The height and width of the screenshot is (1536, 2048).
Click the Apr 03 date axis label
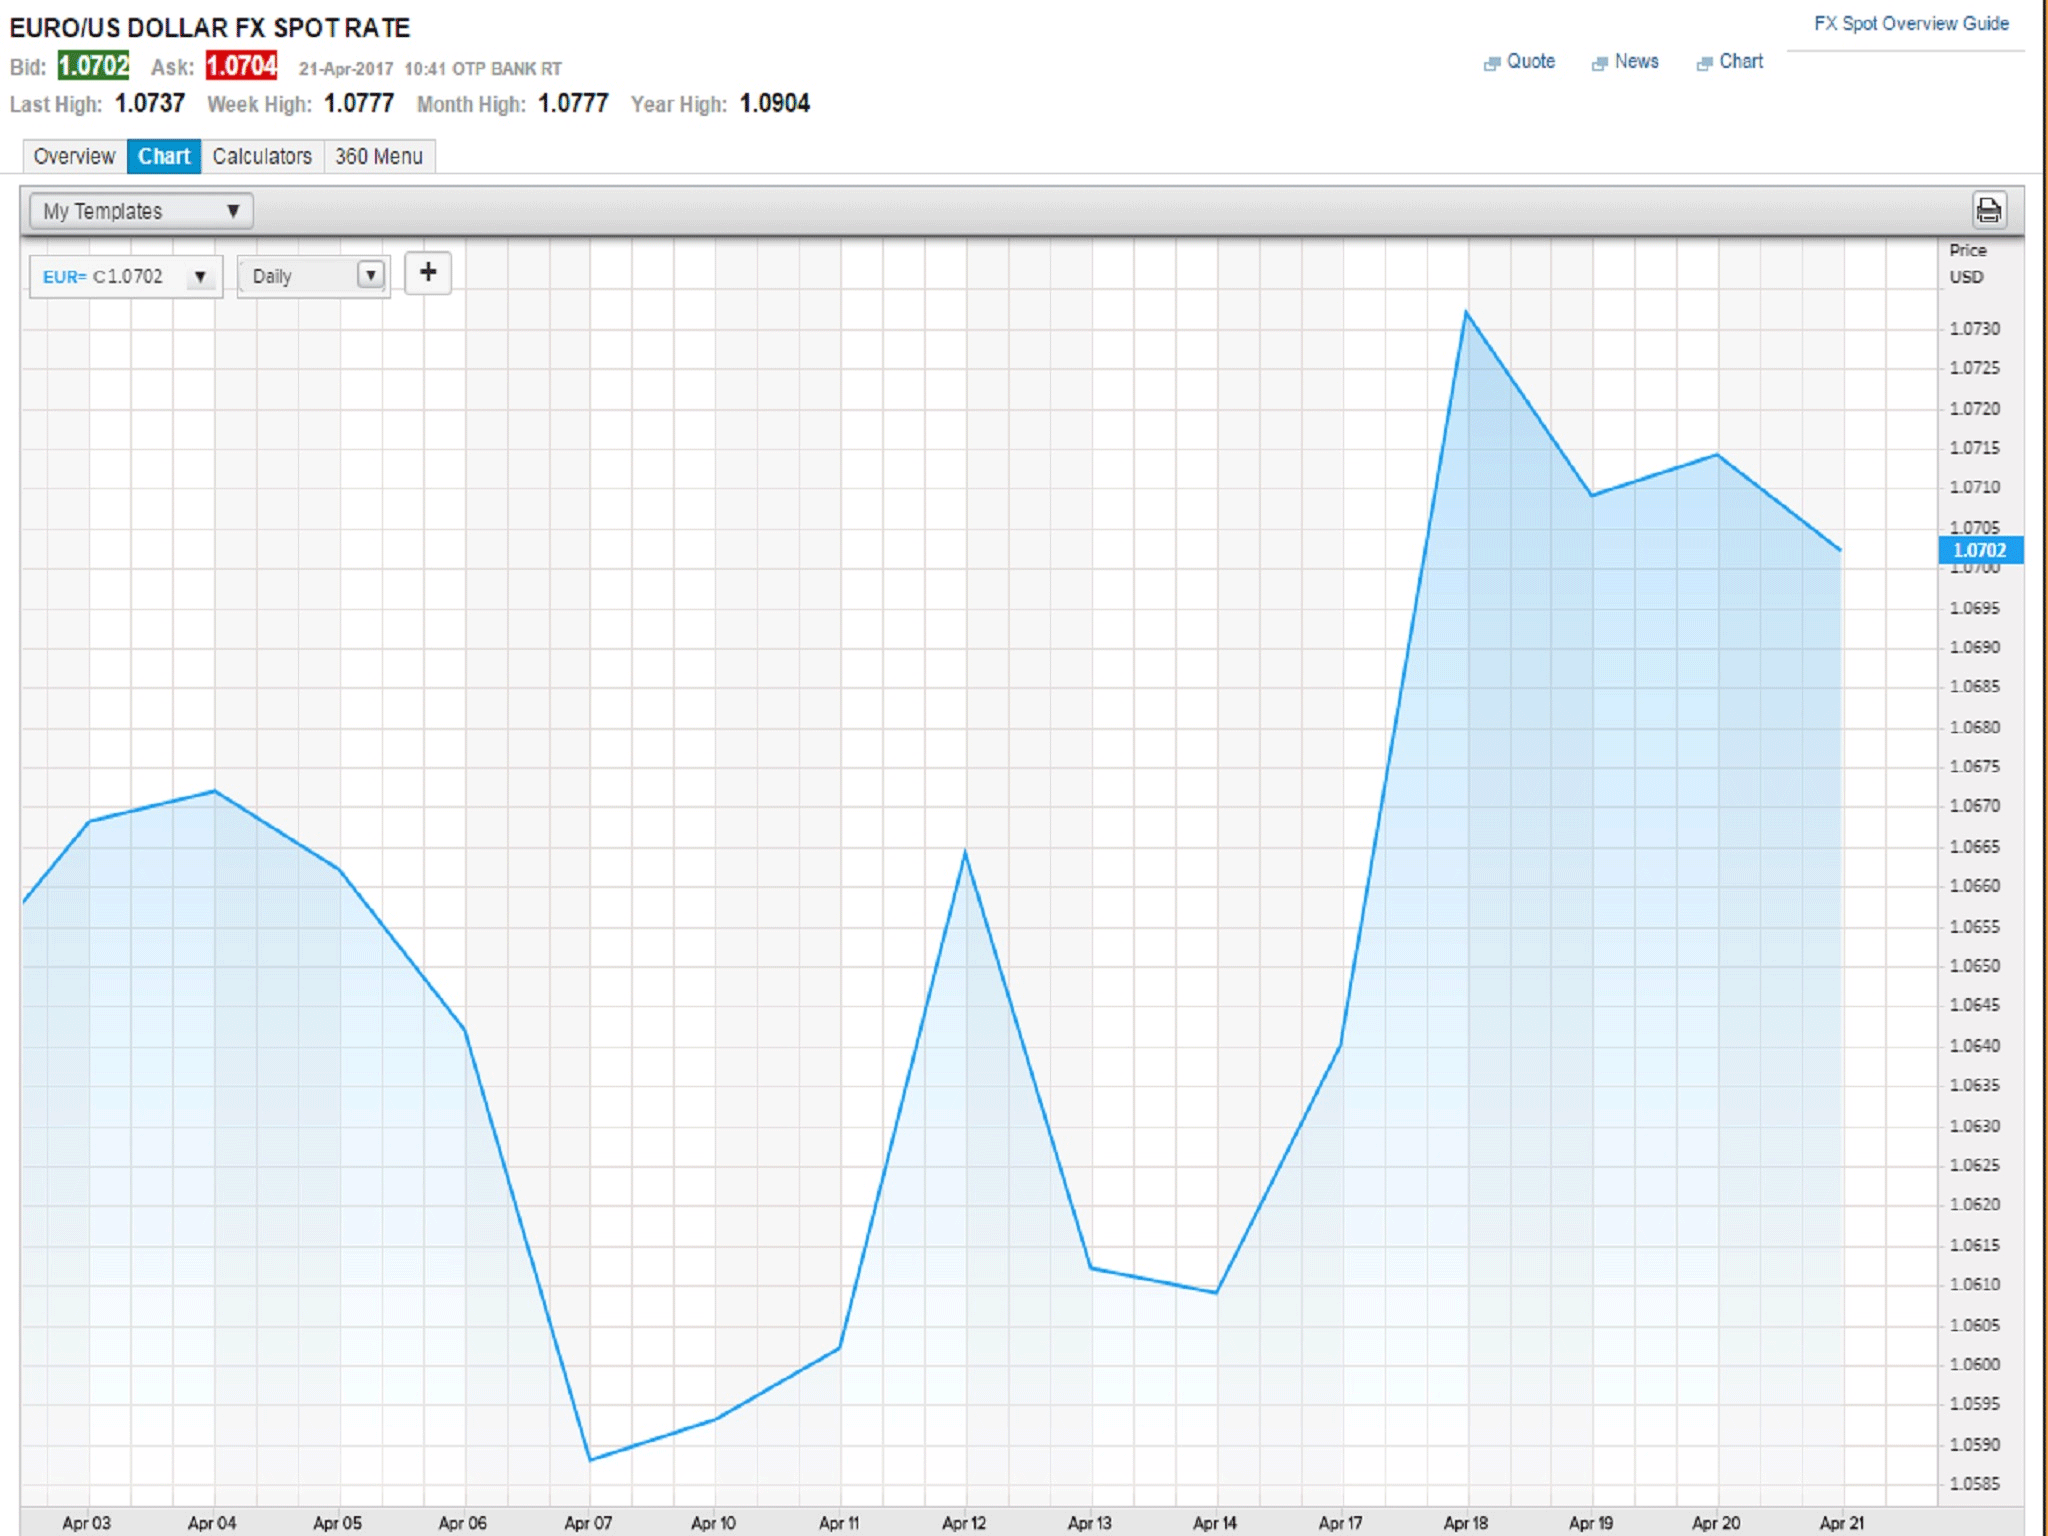tap(87, 1522)
